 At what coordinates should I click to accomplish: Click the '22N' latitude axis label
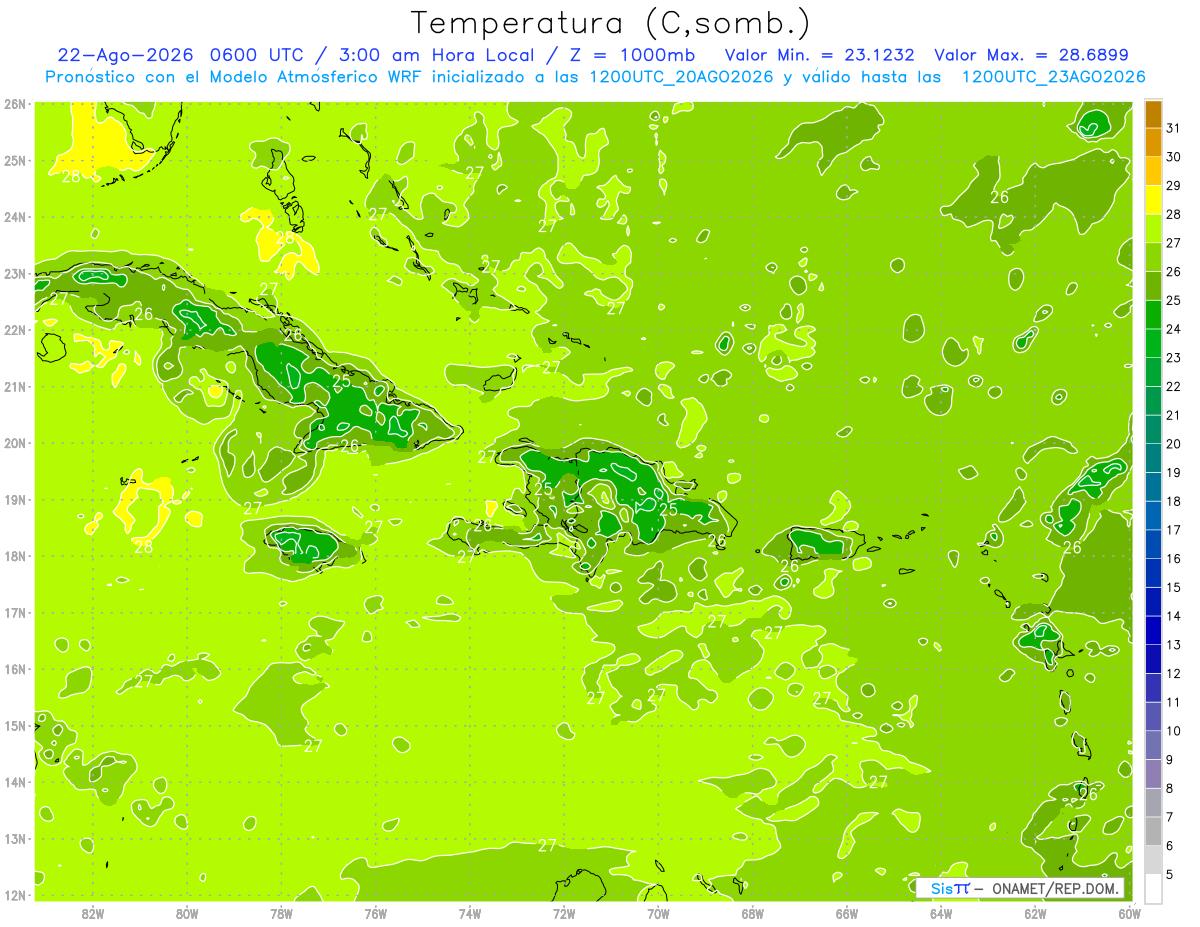[15, 330]
